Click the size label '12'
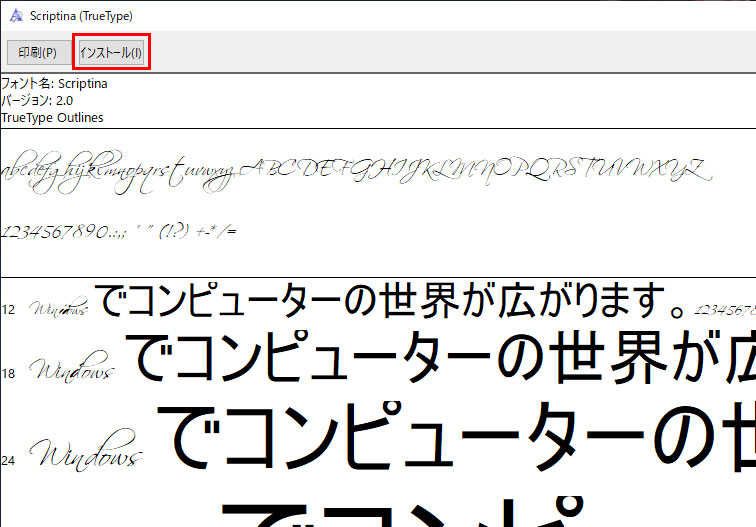756x527 pixels. (8, 310)
